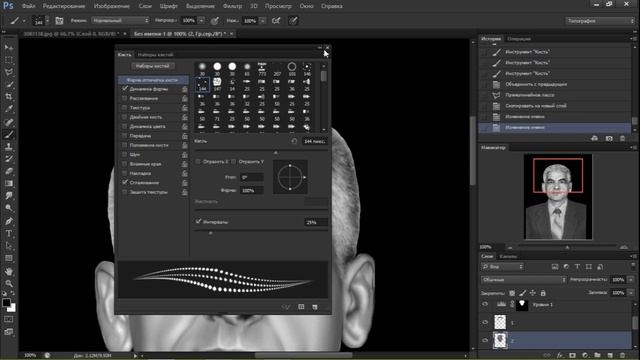Open the Фильтр menu
Viewport: 640px width, 360px height.
pos(232,6)
